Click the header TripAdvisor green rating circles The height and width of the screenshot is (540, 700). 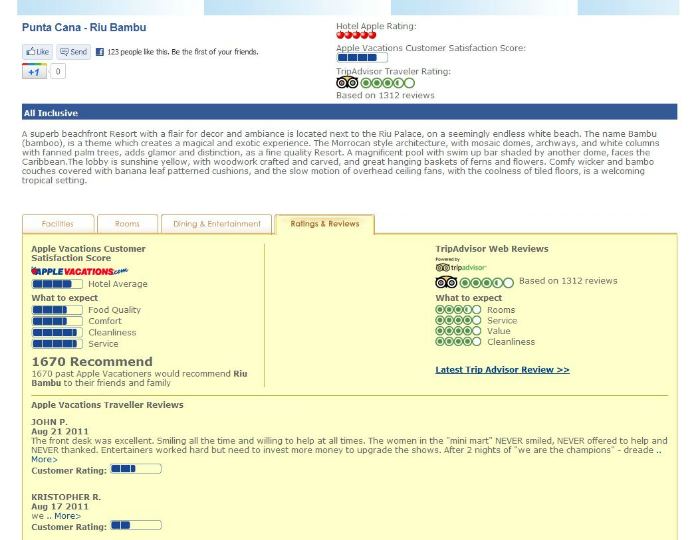coord(388,83)
